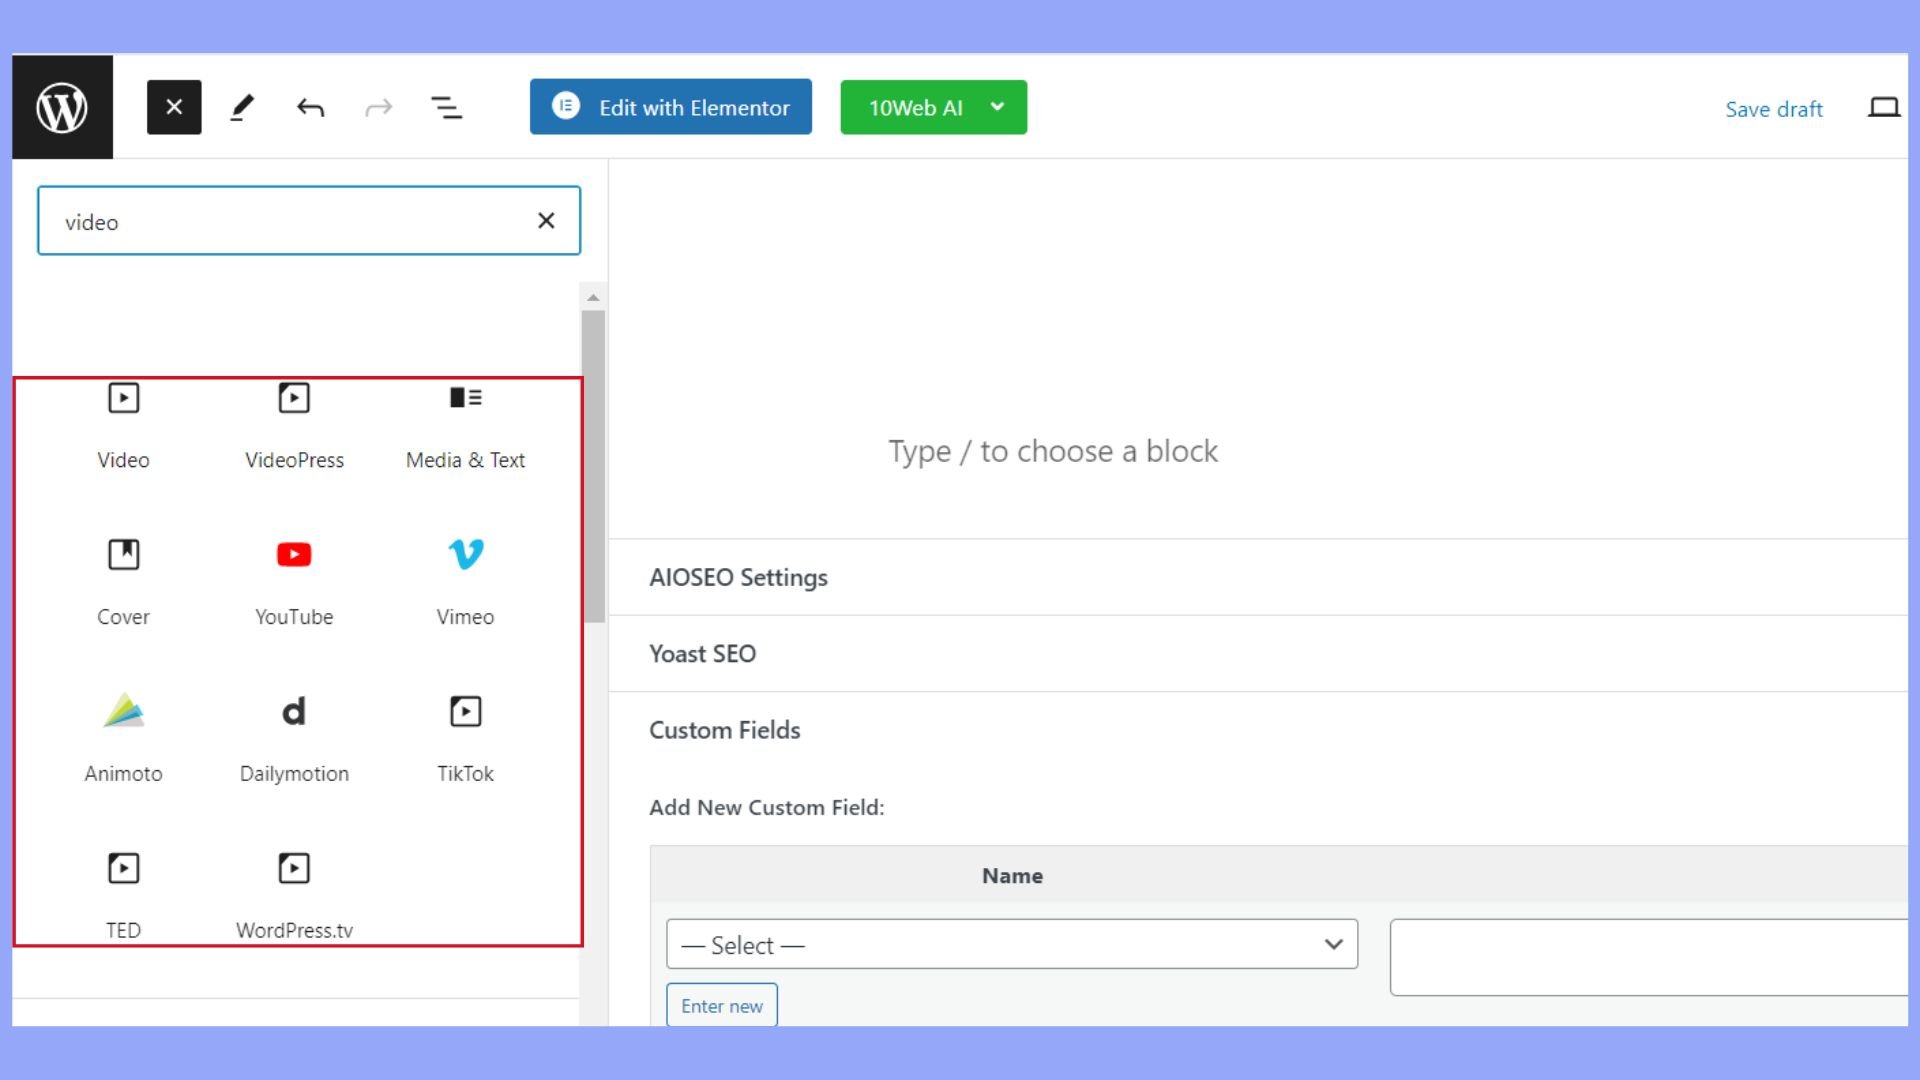Viewport: 1920px width, 1080px height.
Task: Click the WordPress logo menu
Action: 62,107
